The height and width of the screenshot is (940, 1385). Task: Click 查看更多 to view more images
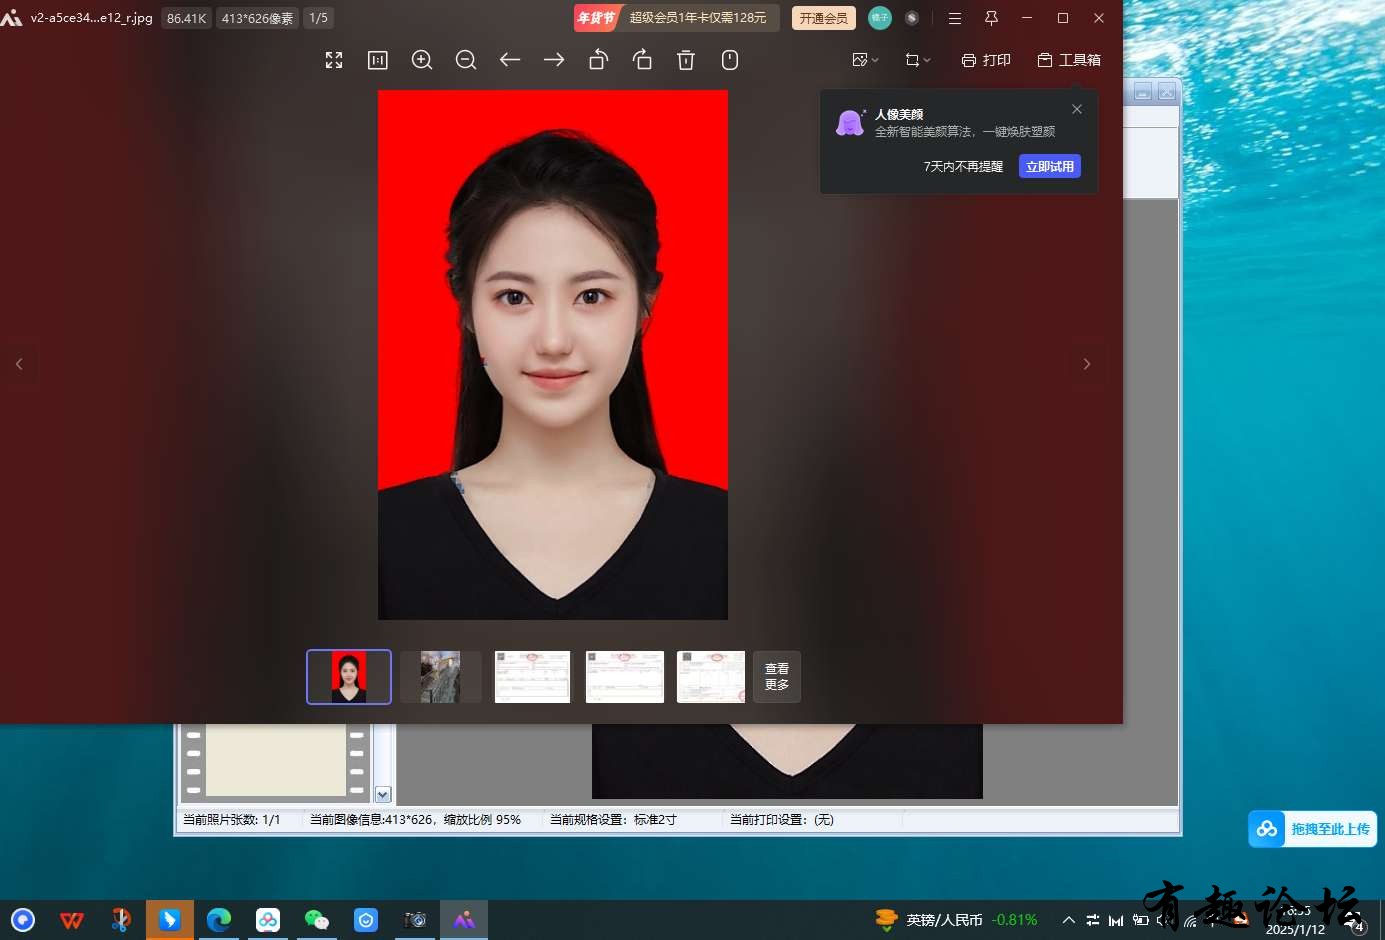tap(777, 677)
